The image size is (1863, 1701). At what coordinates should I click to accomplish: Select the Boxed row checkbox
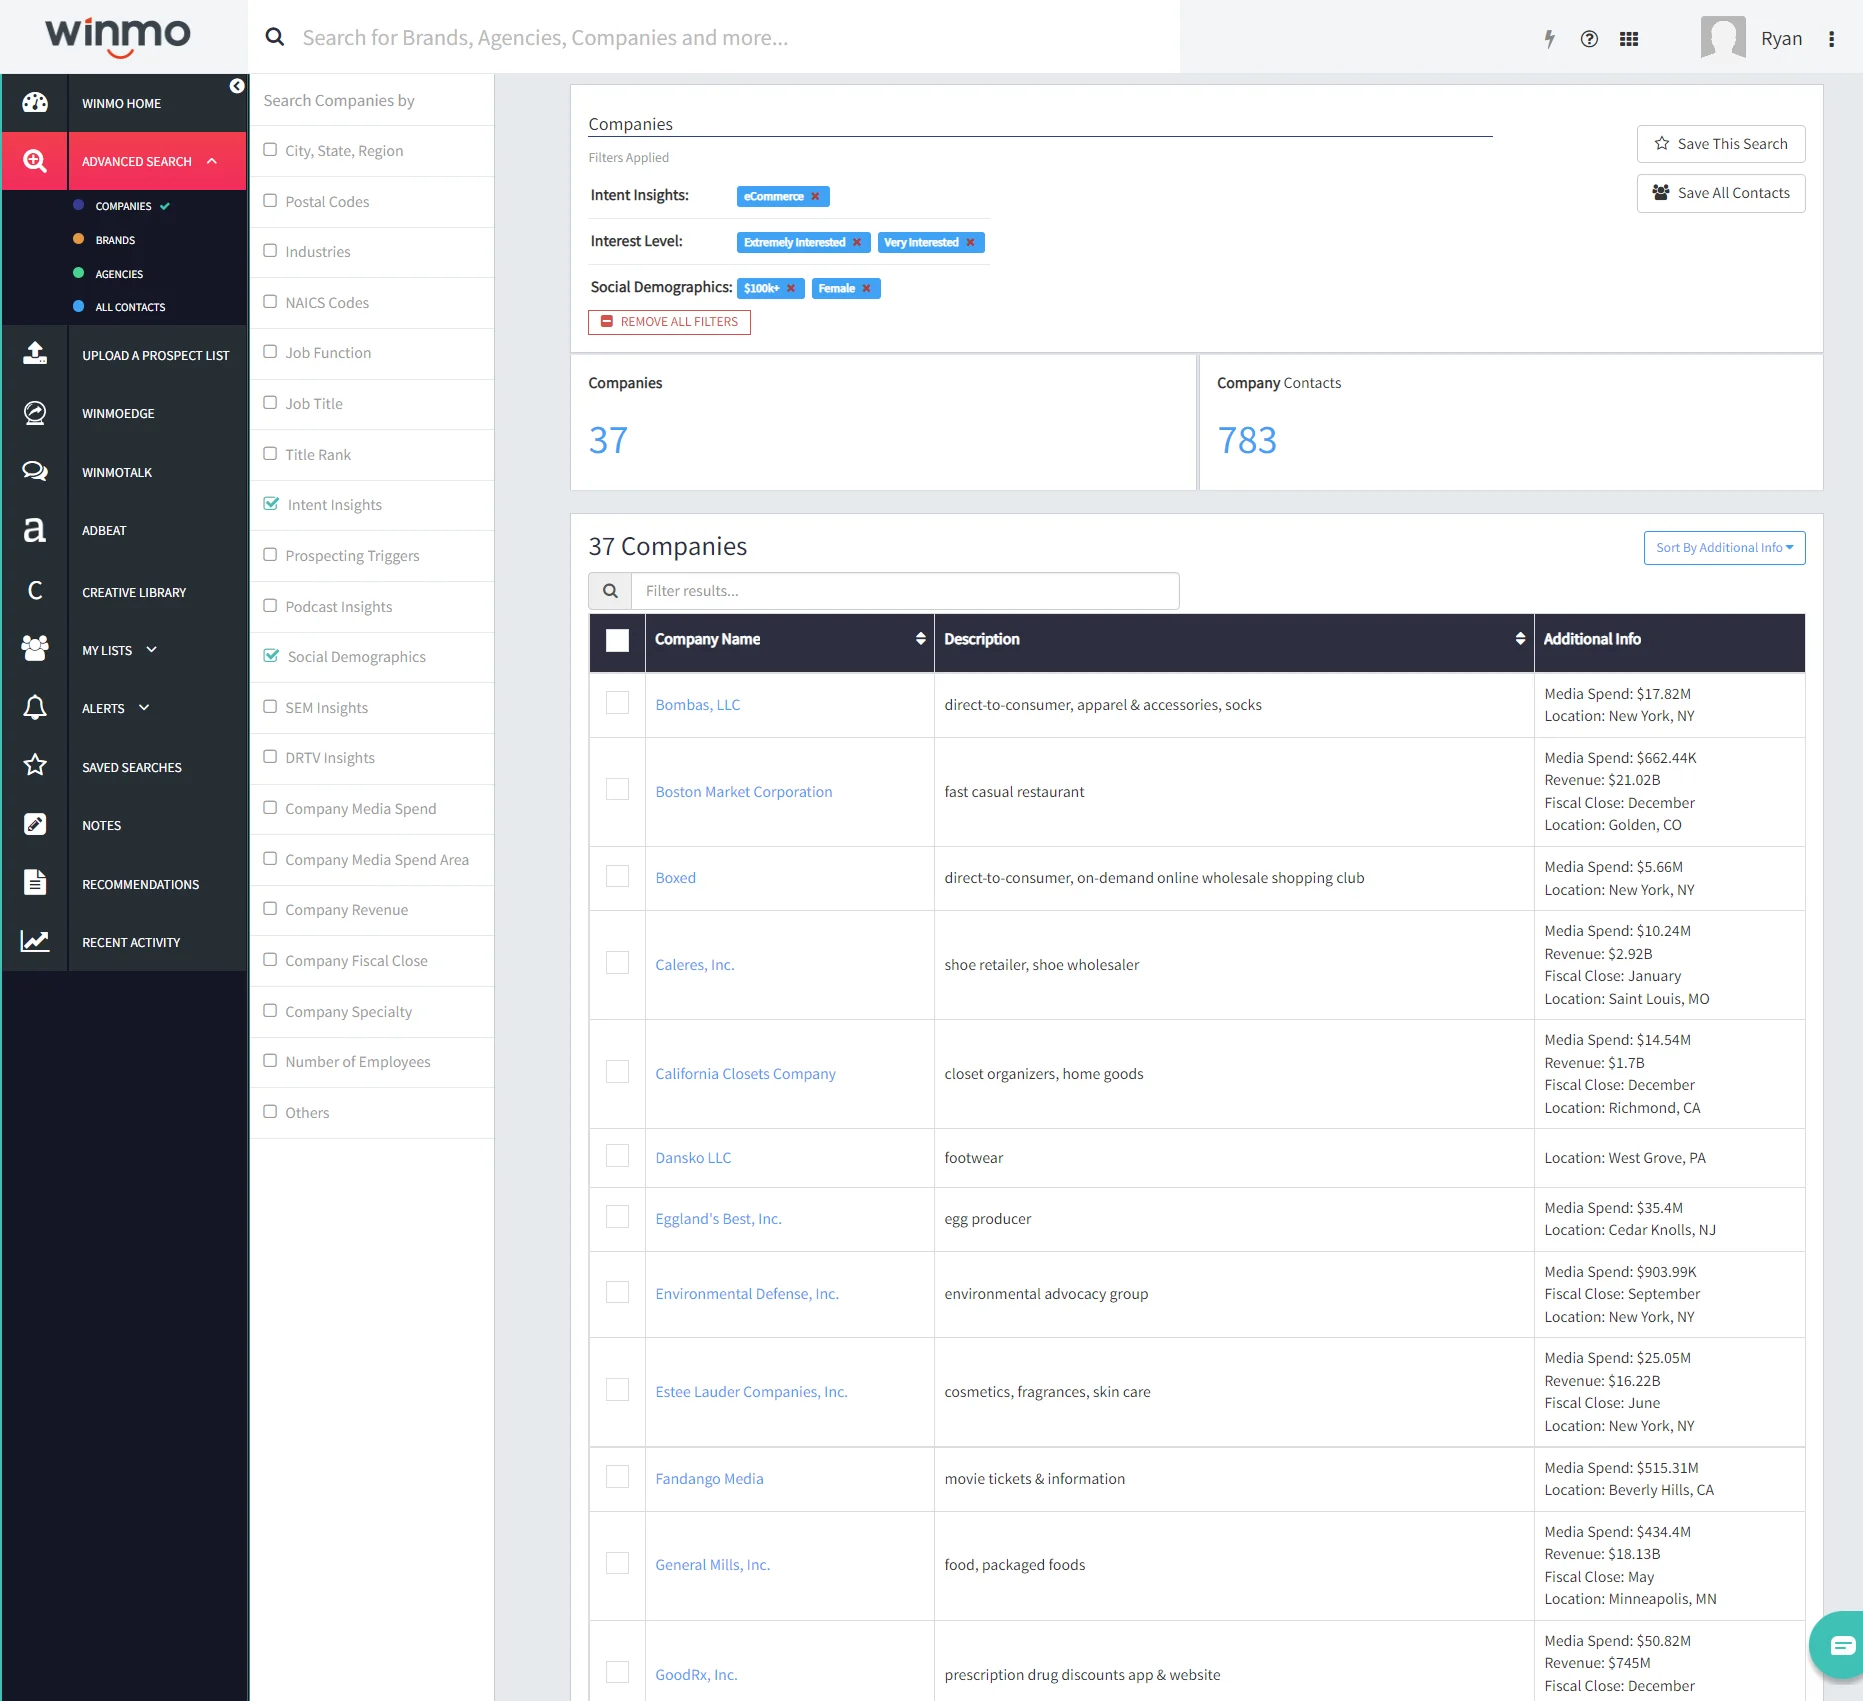pyautogui.click(x=618, y=876)
